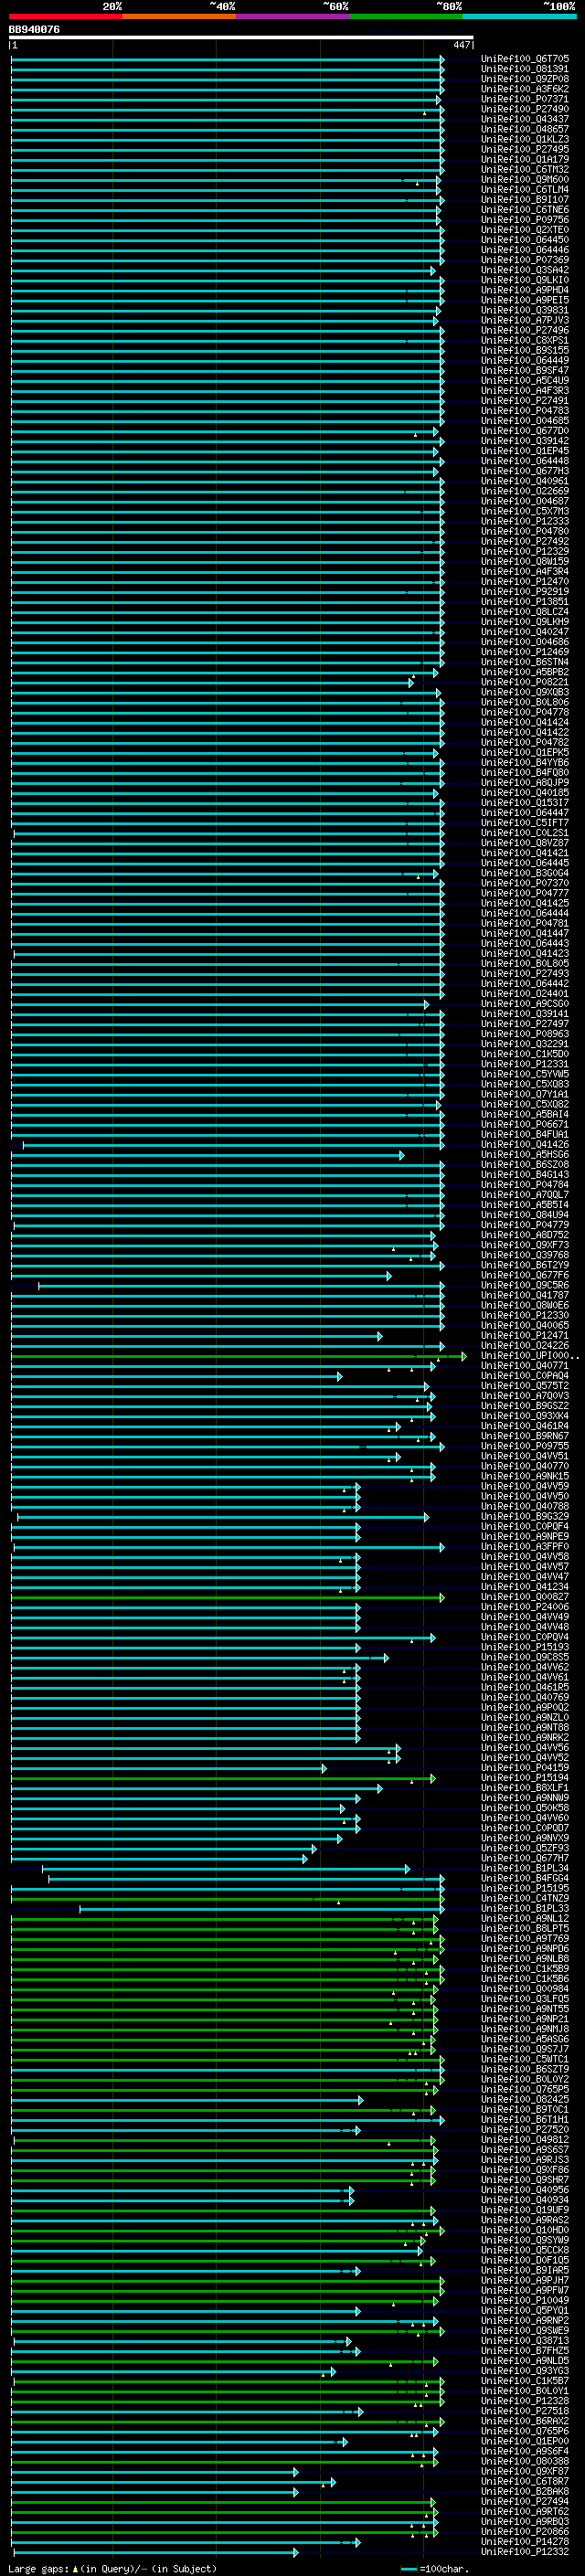Open hit UniRef100_P27495
Viewport: 585px width, 2576px height.
point(525,149)
